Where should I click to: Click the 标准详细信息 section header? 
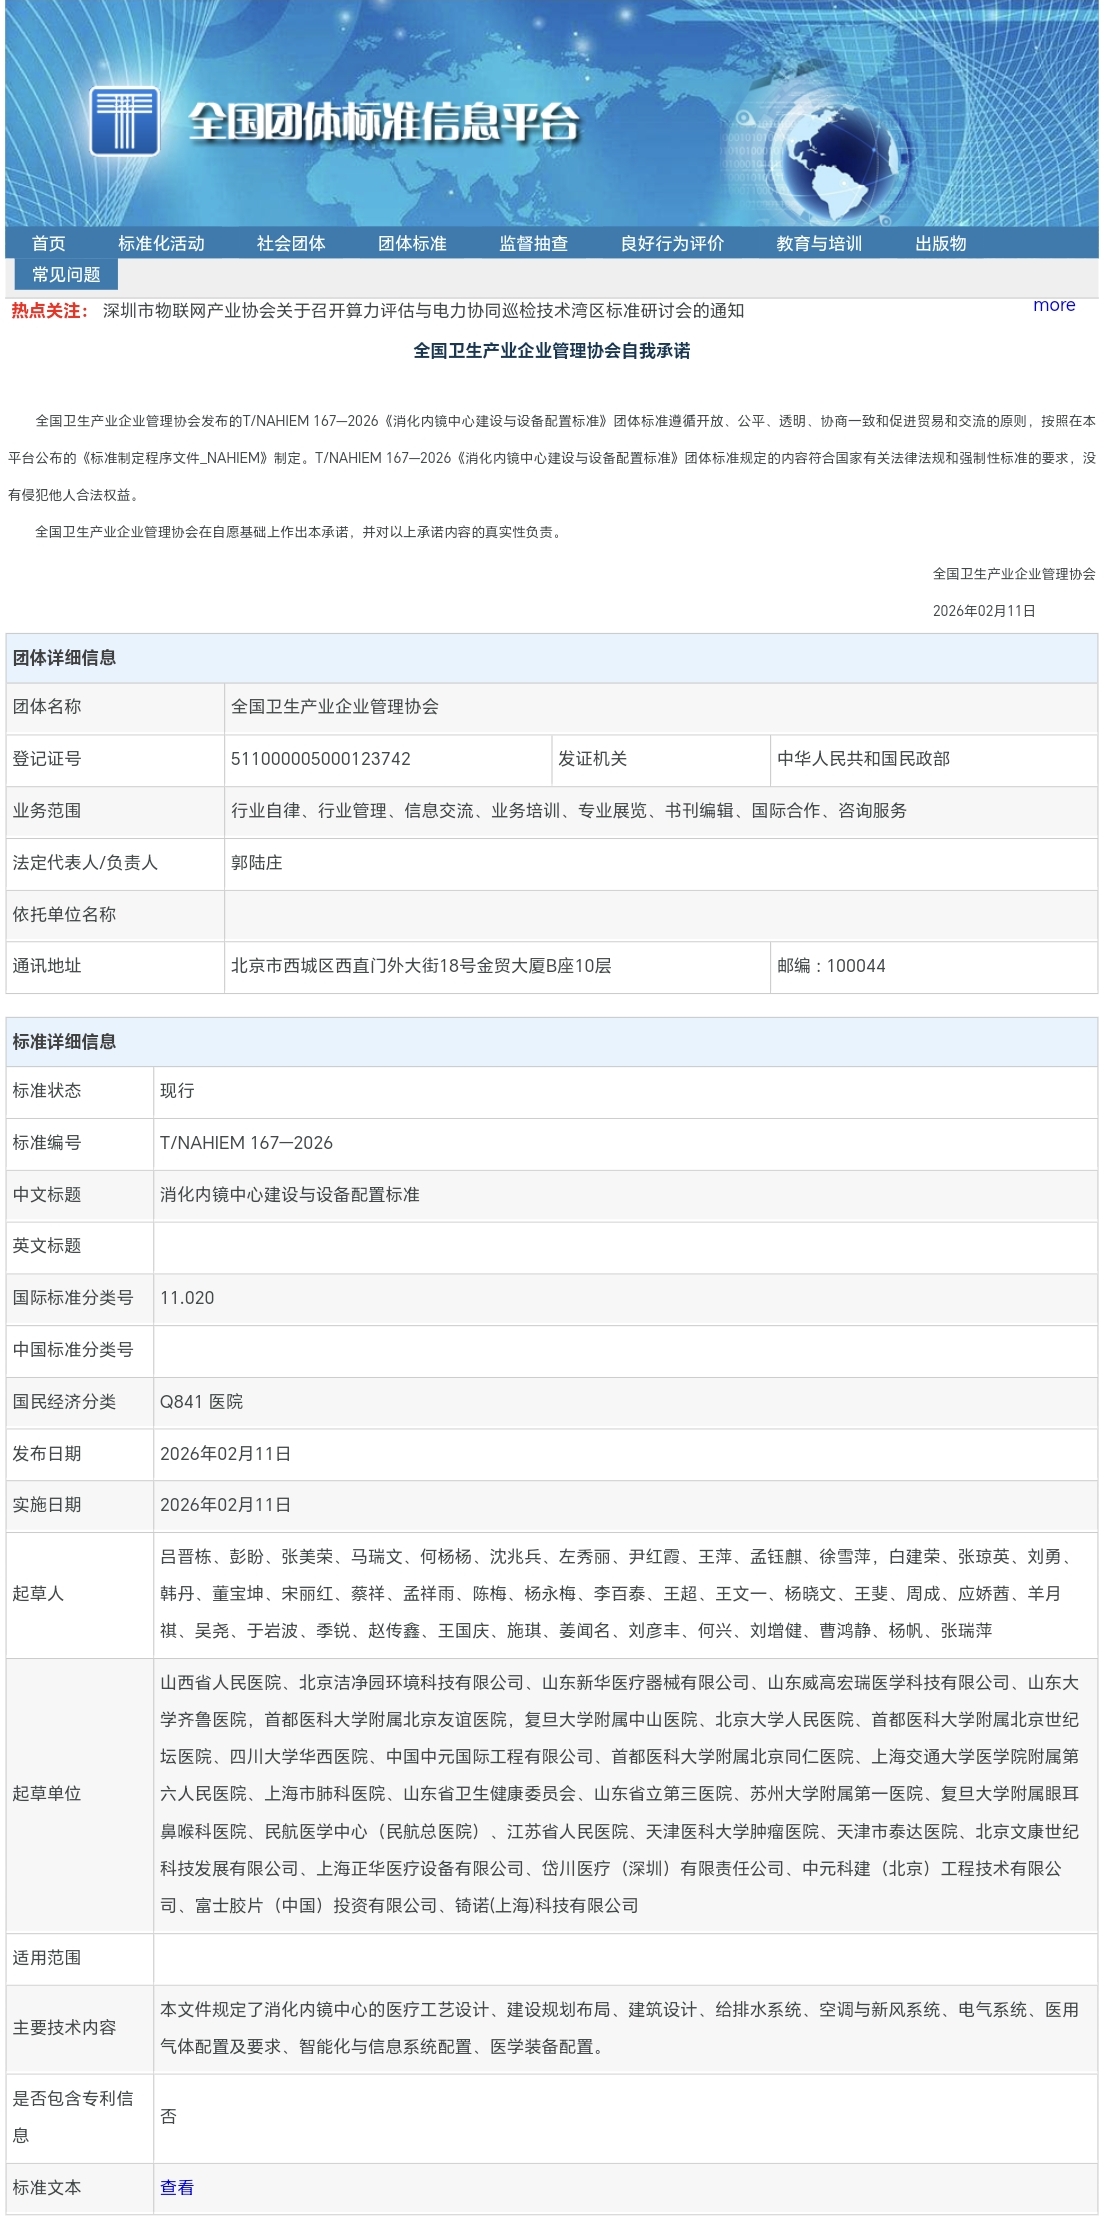click(x=64, y=1042)
